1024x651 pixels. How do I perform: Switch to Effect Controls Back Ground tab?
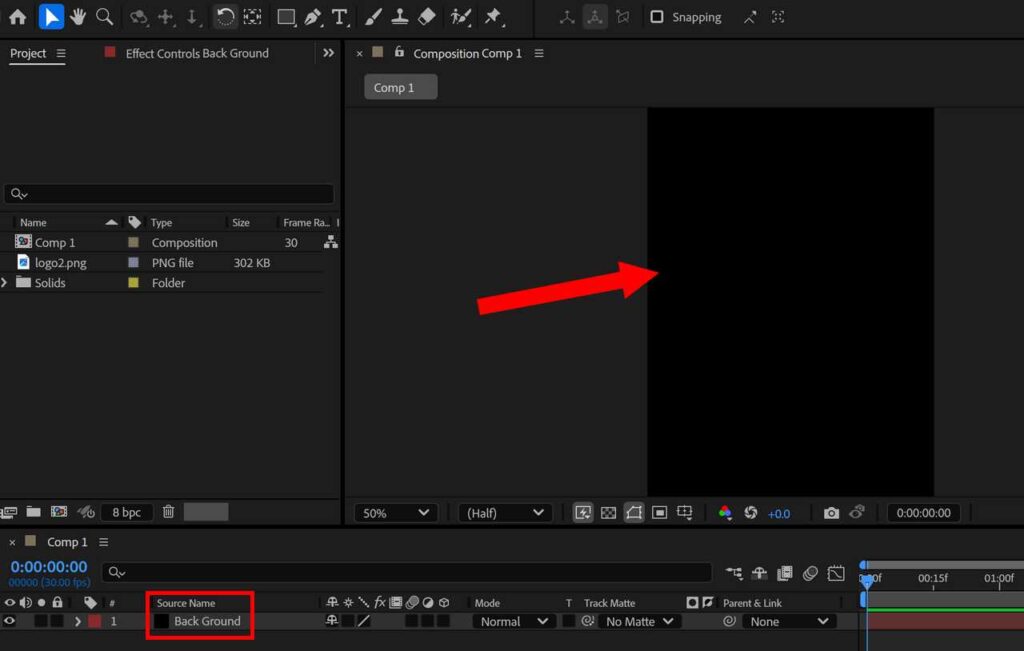coord(197,54)
